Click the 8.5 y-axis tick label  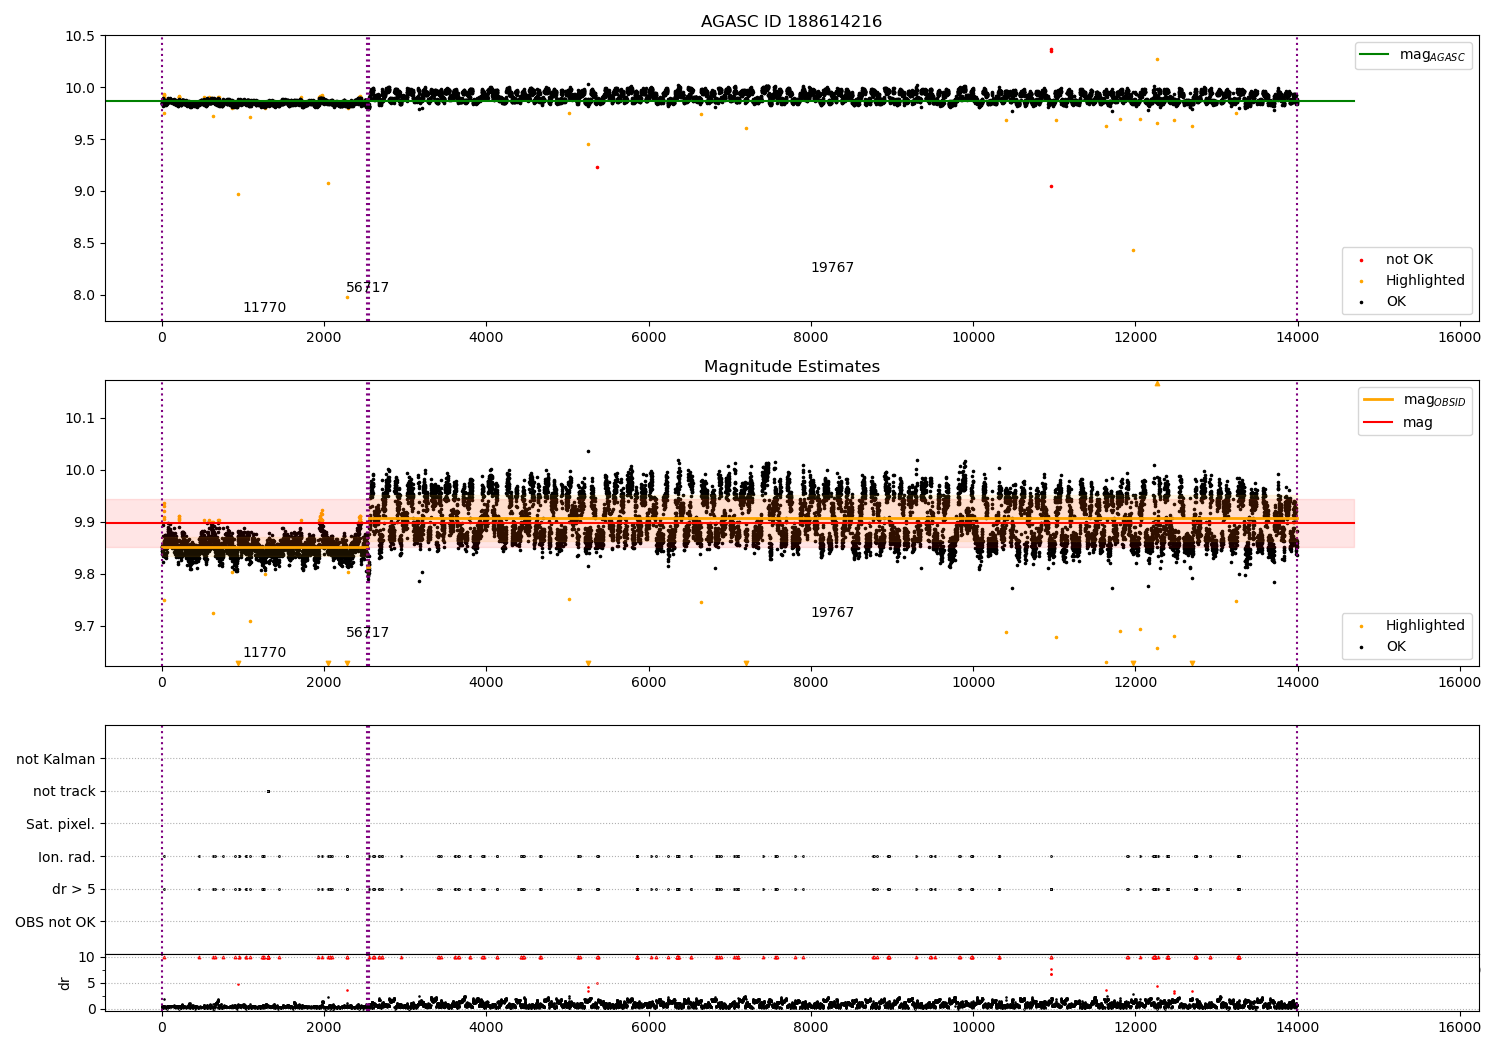[83, 244]
